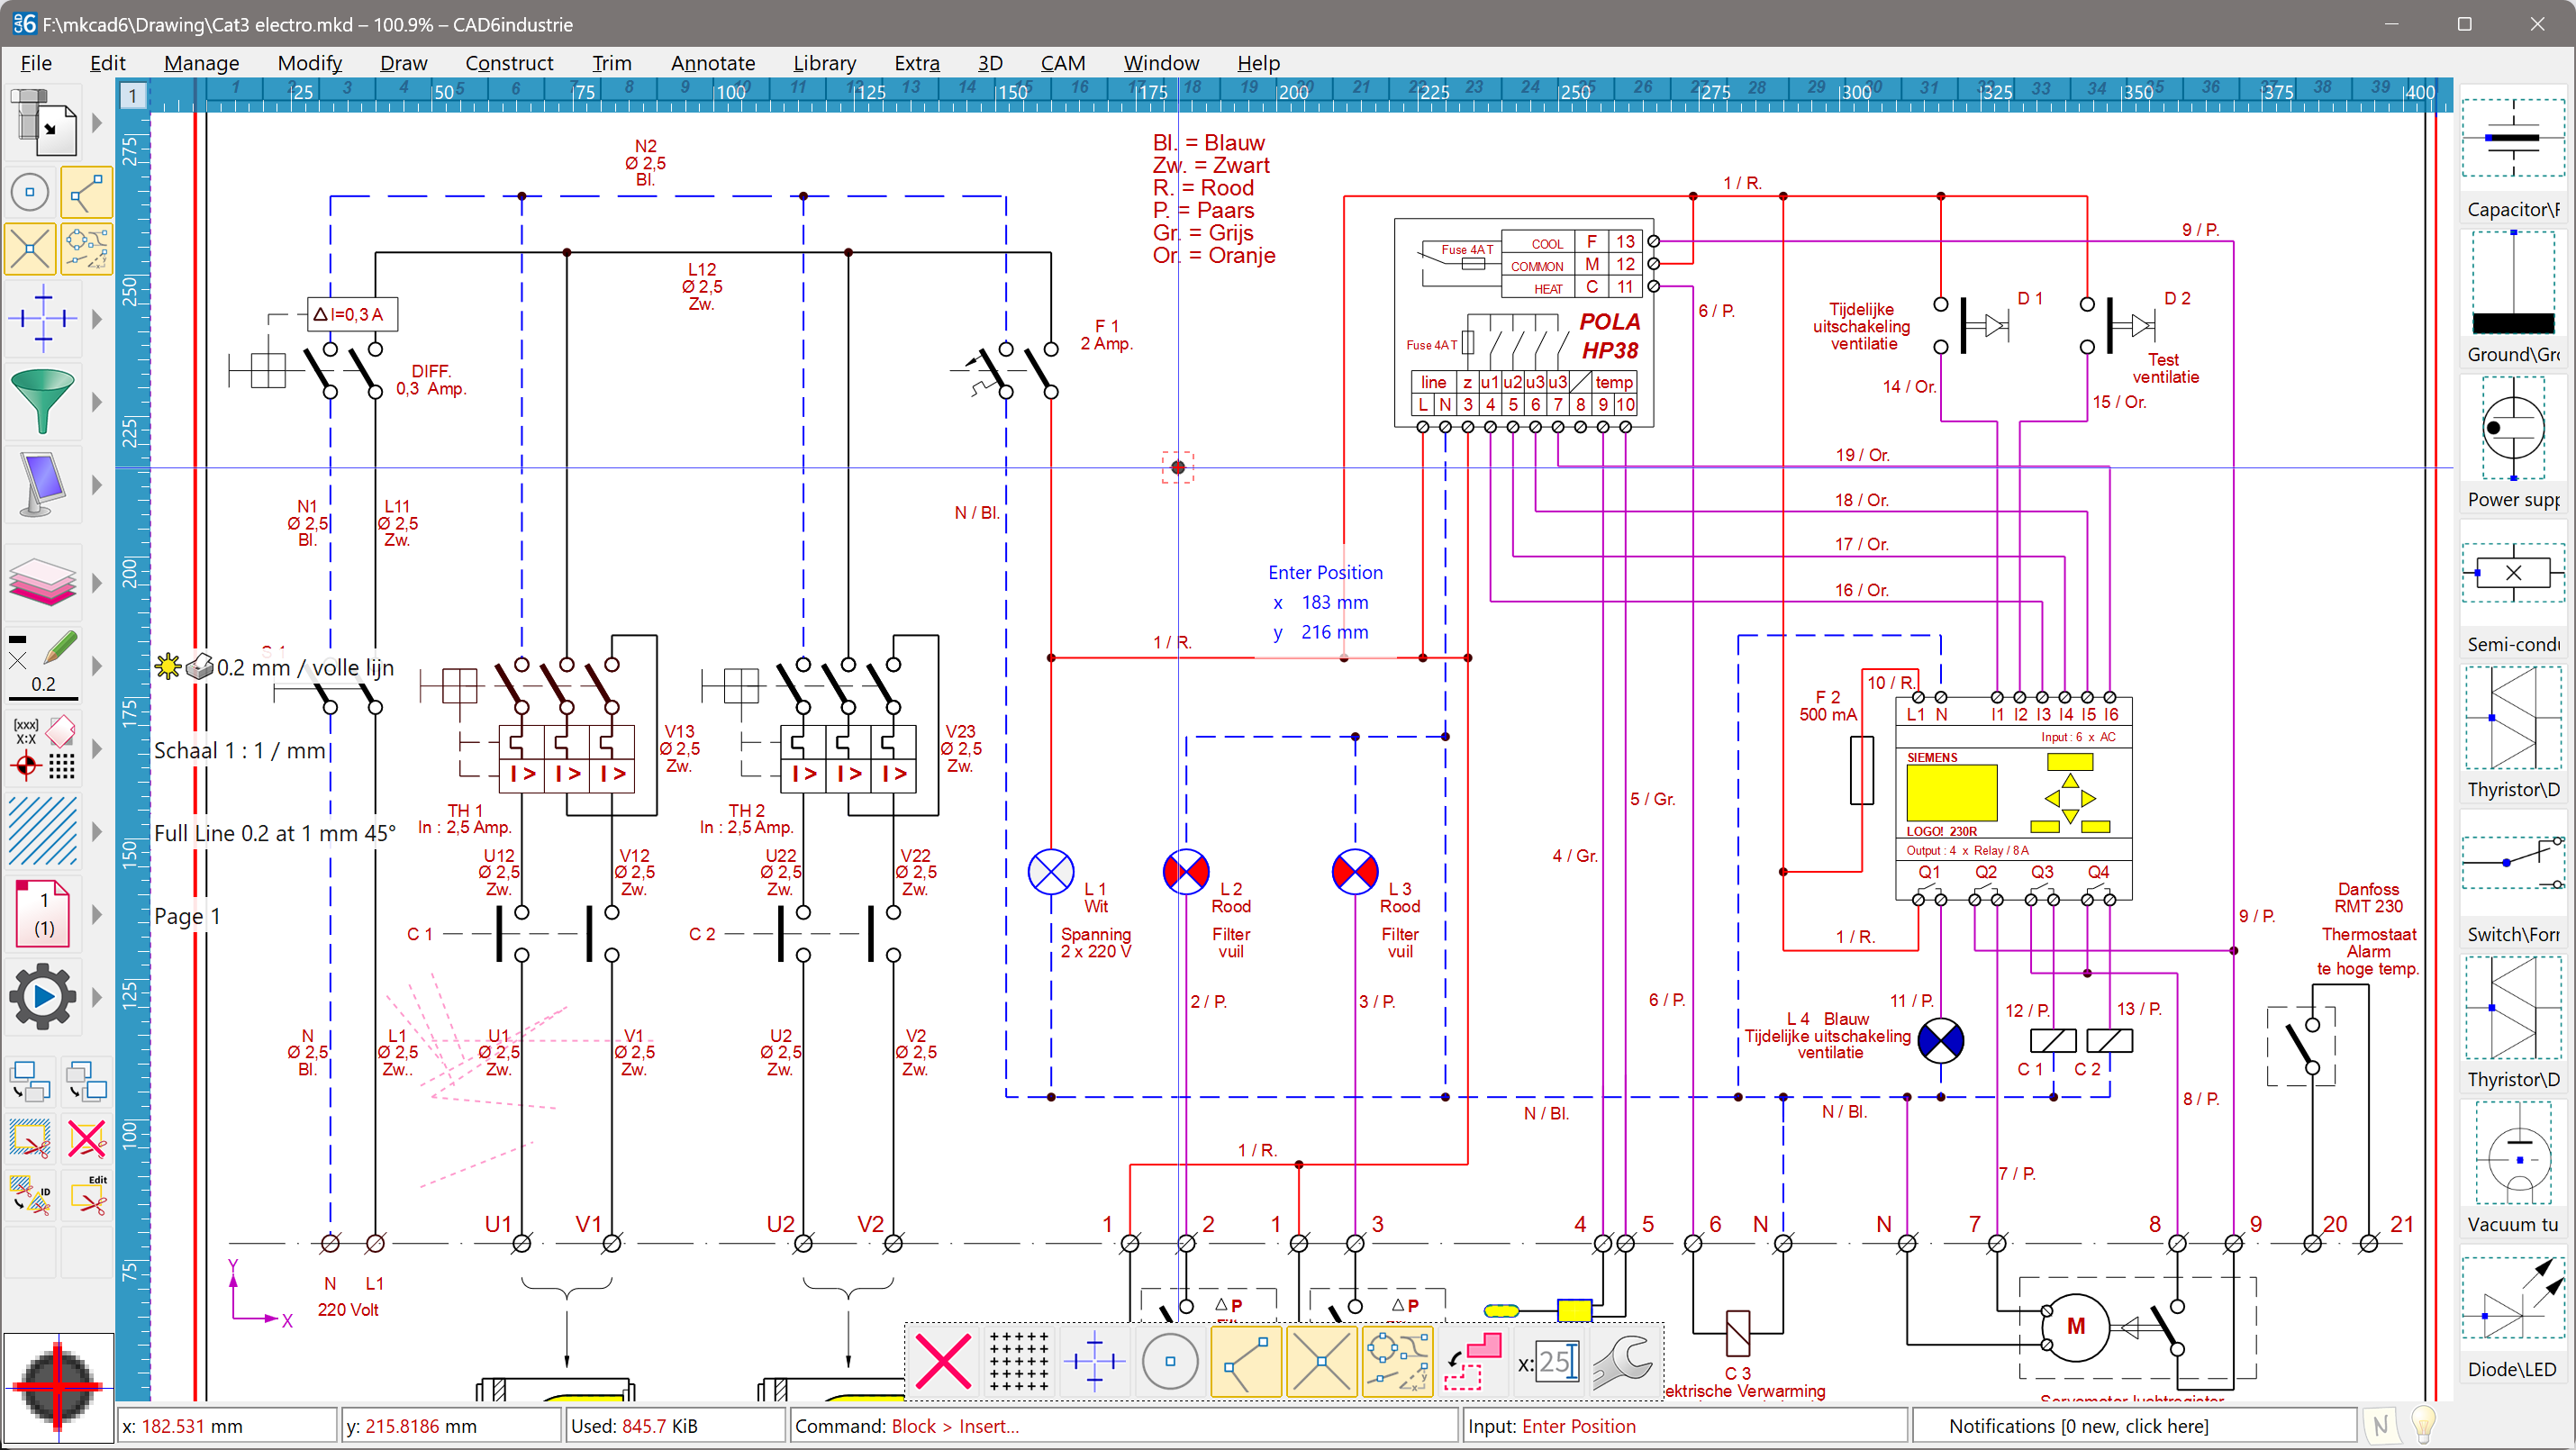Screen dimensions: 2576x1450
Task: Expand the layers tool flyout arrow
Action: click(96, 583)
